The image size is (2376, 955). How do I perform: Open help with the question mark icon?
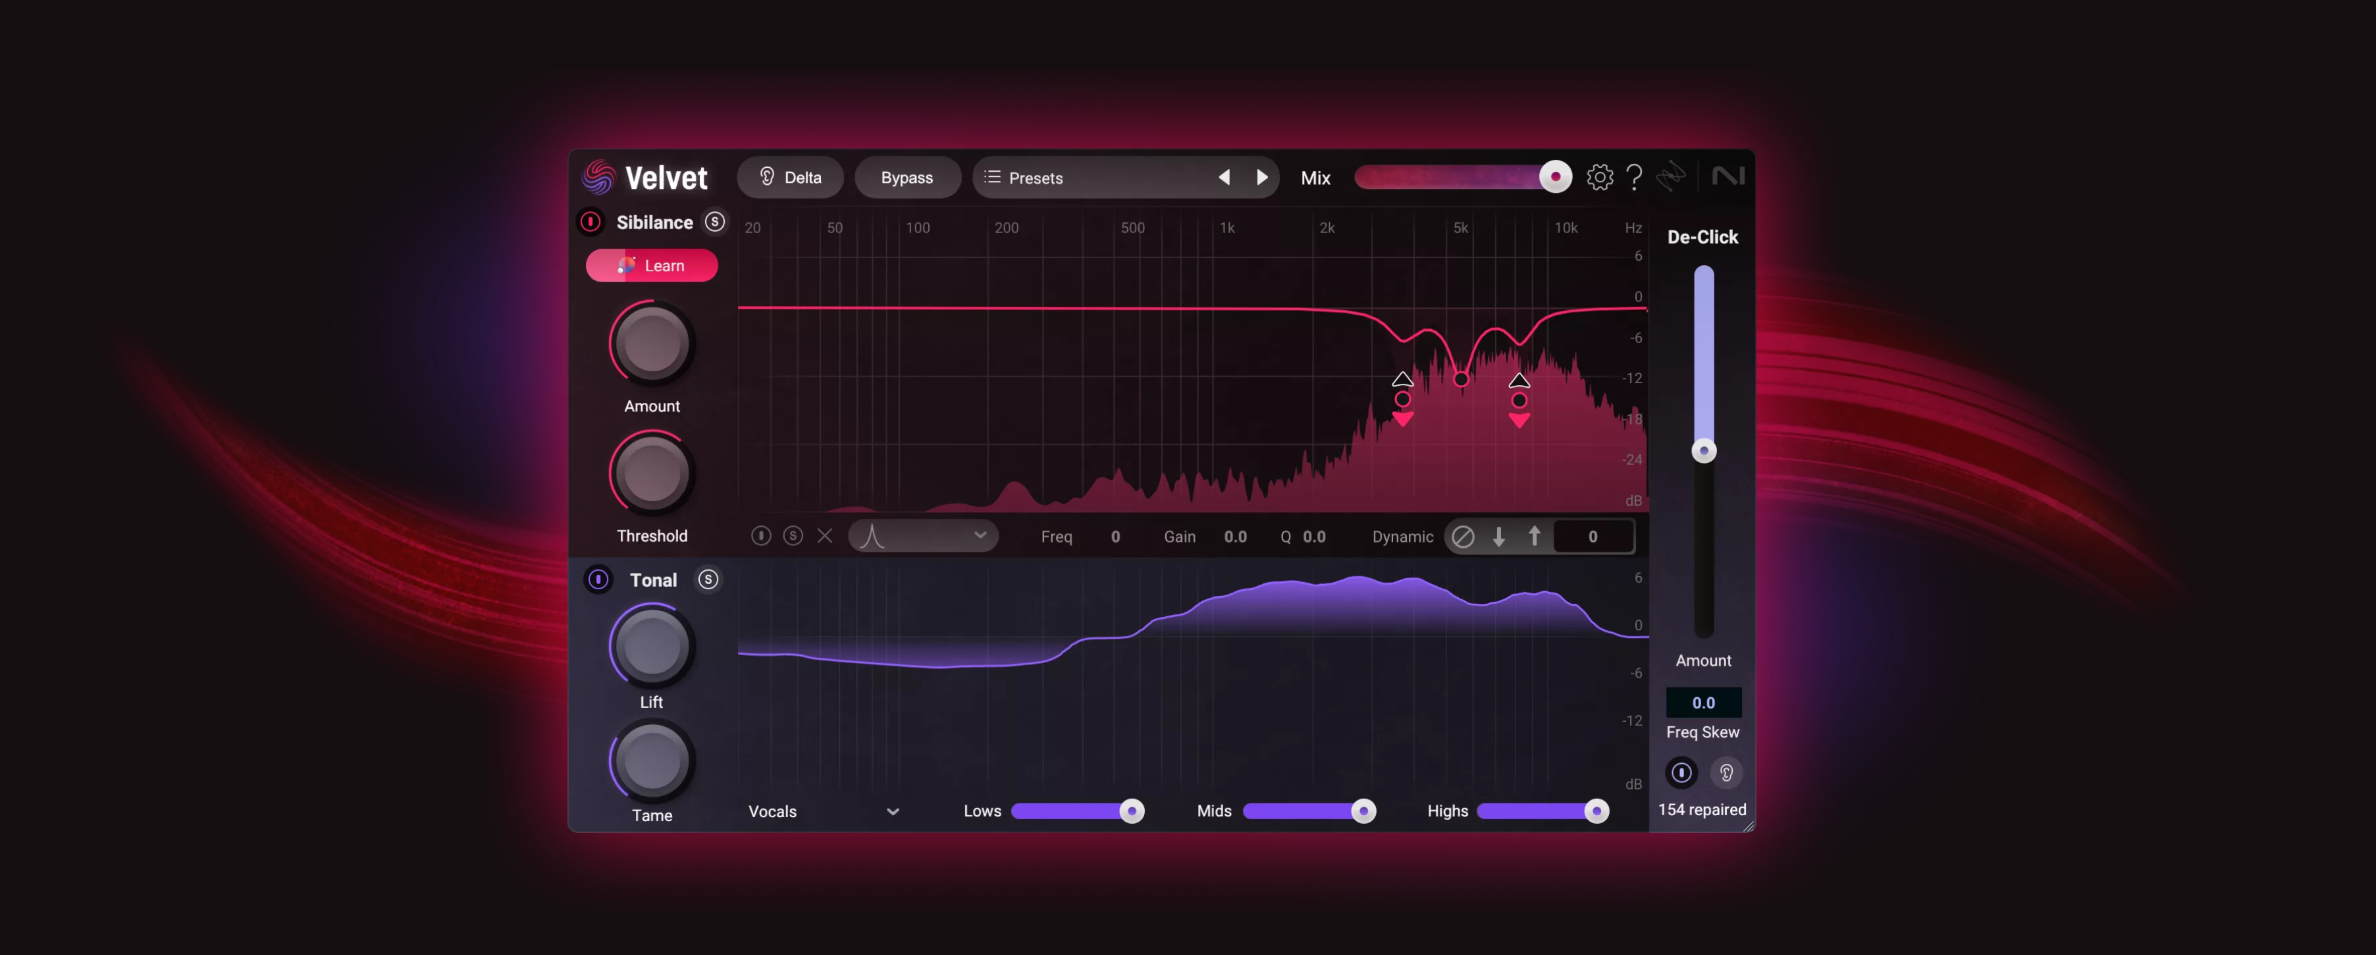(x=1634, y=177)
